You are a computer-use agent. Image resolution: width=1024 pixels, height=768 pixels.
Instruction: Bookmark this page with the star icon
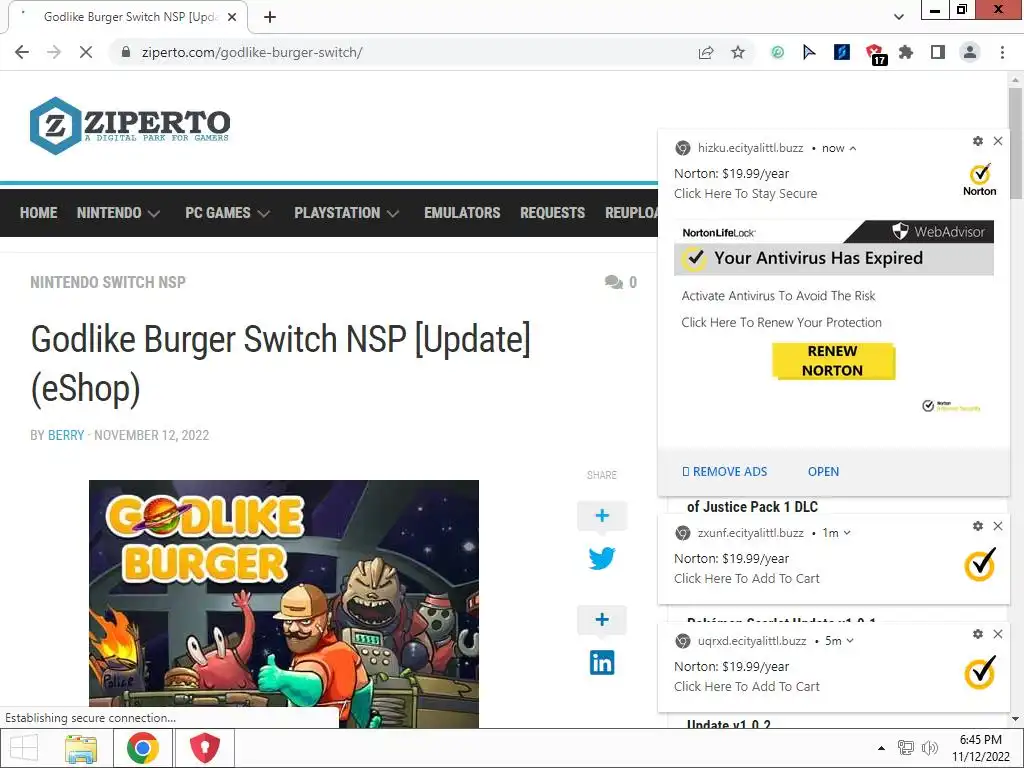pyautogui.click(x=738, y=52)
